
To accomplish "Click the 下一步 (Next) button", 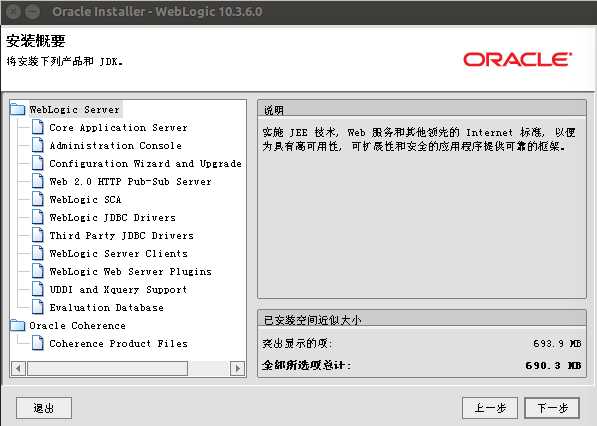I will [552, 408].
